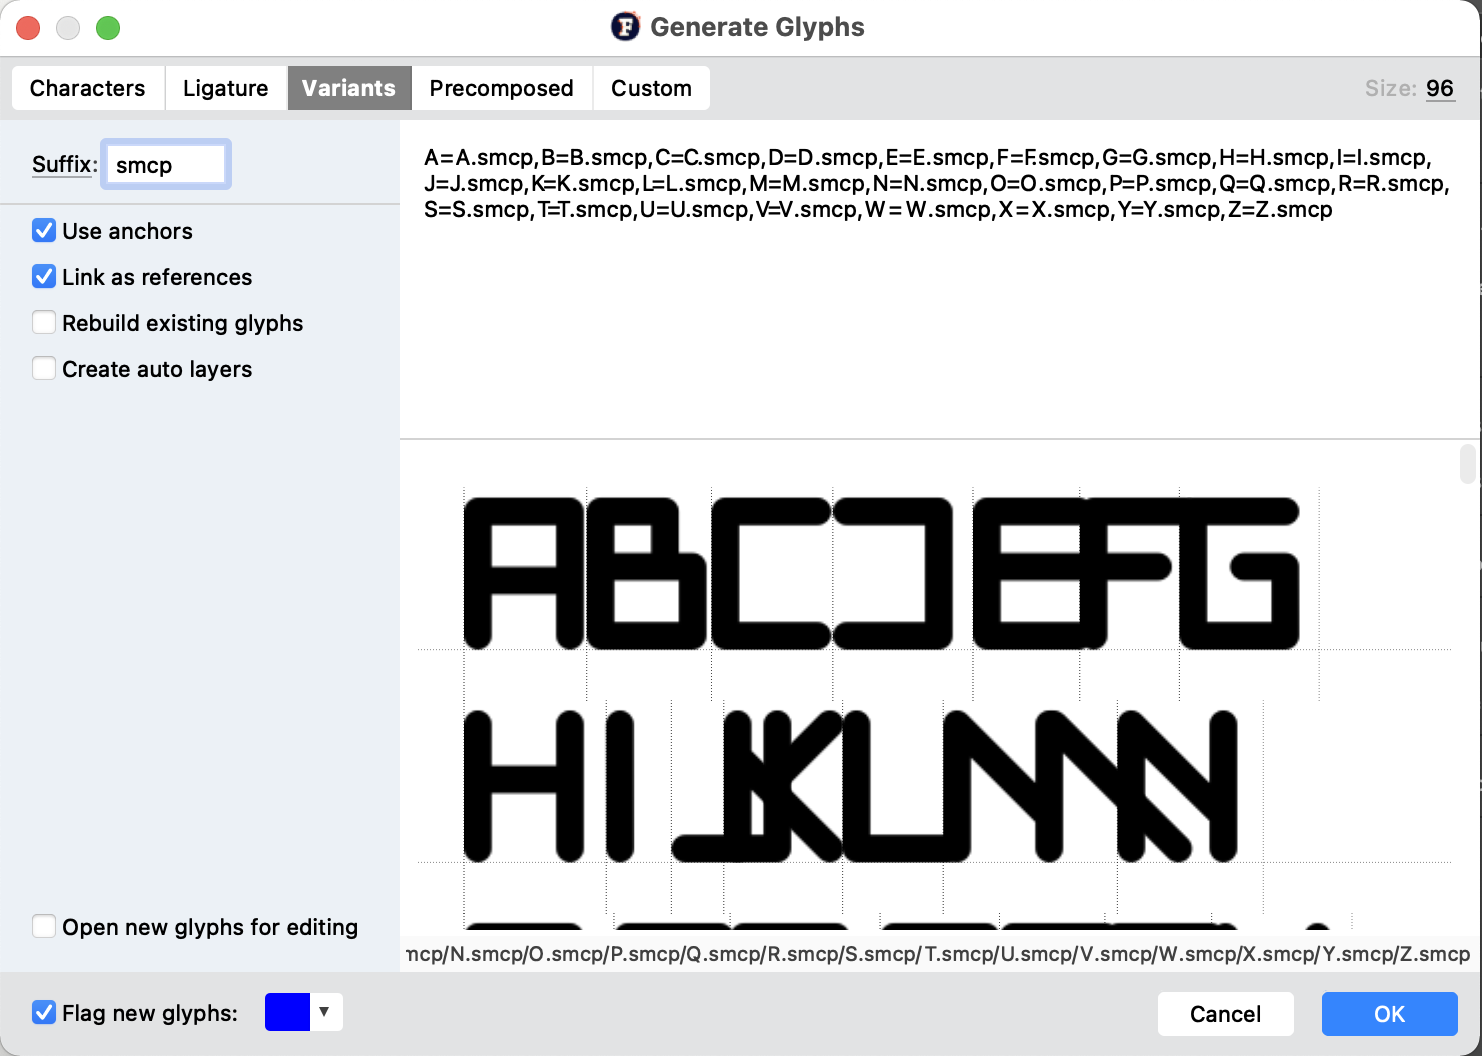Image resolution: width=1482 pixels, height=1056 pixels.
Task: Expand the flag color dropdown arrow
Action: 325,1012
